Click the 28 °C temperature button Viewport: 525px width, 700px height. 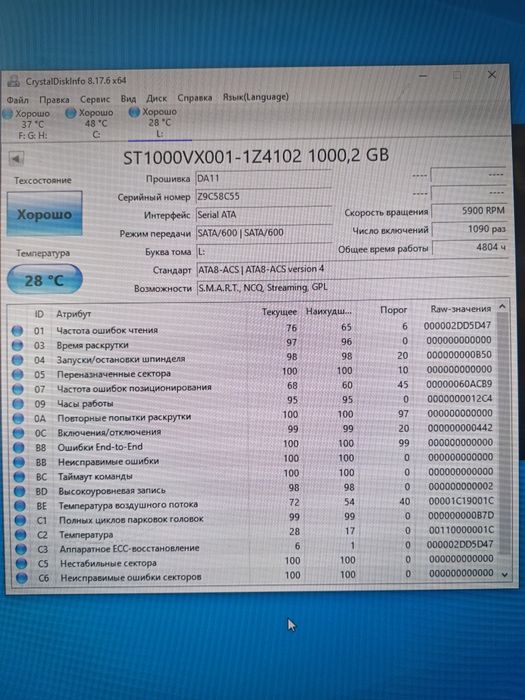(45, 280)
